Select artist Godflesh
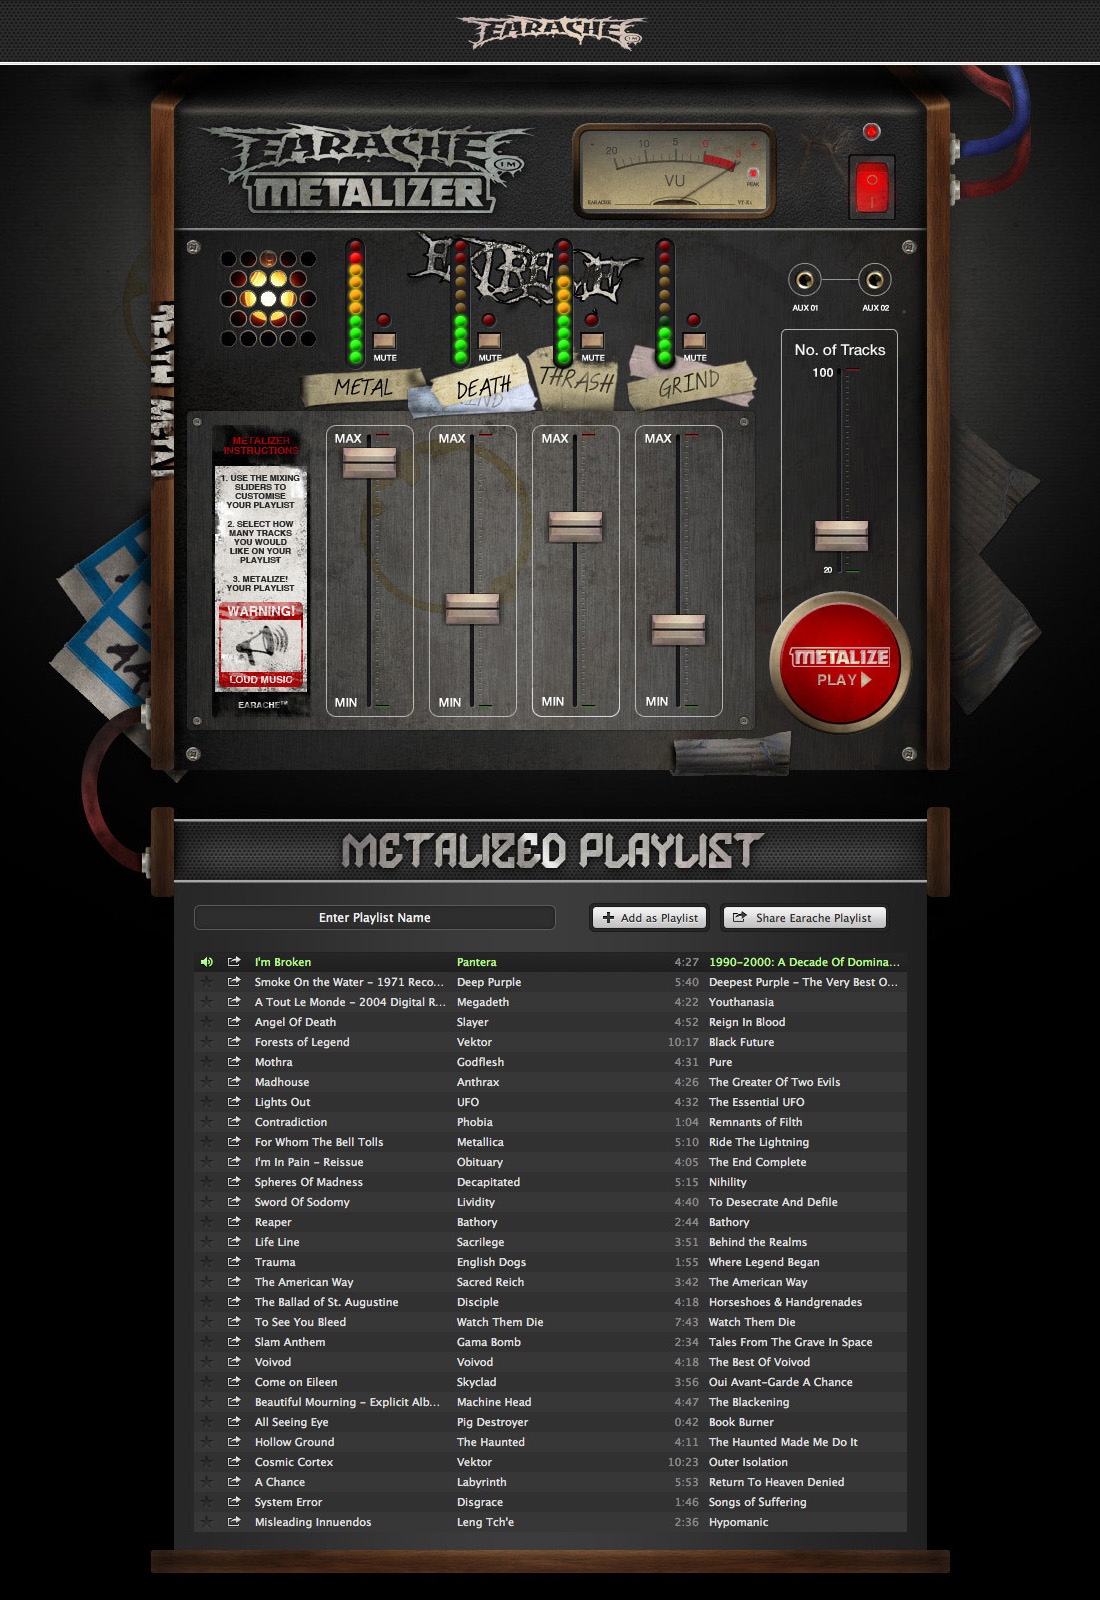 480,1062
